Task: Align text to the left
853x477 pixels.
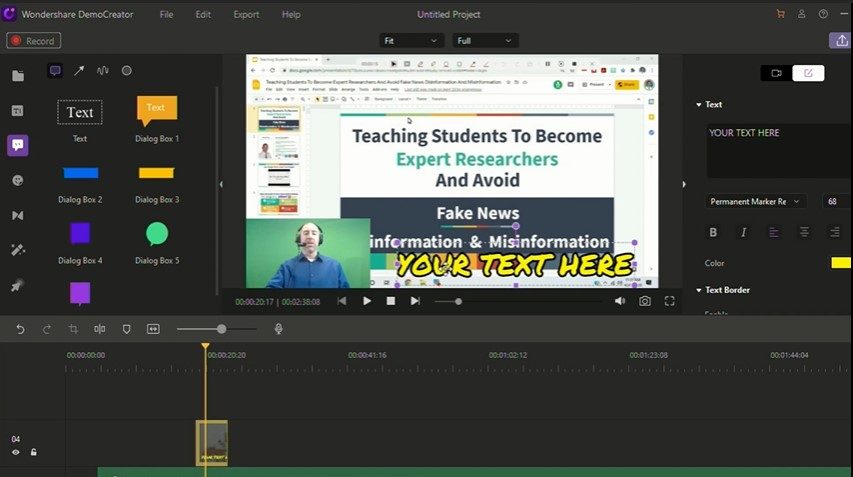Action: (774, 232)
